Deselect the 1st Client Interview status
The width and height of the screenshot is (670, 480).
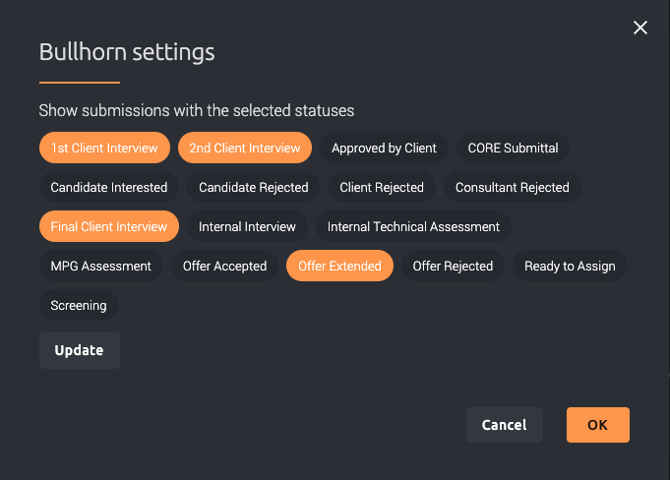104,148
